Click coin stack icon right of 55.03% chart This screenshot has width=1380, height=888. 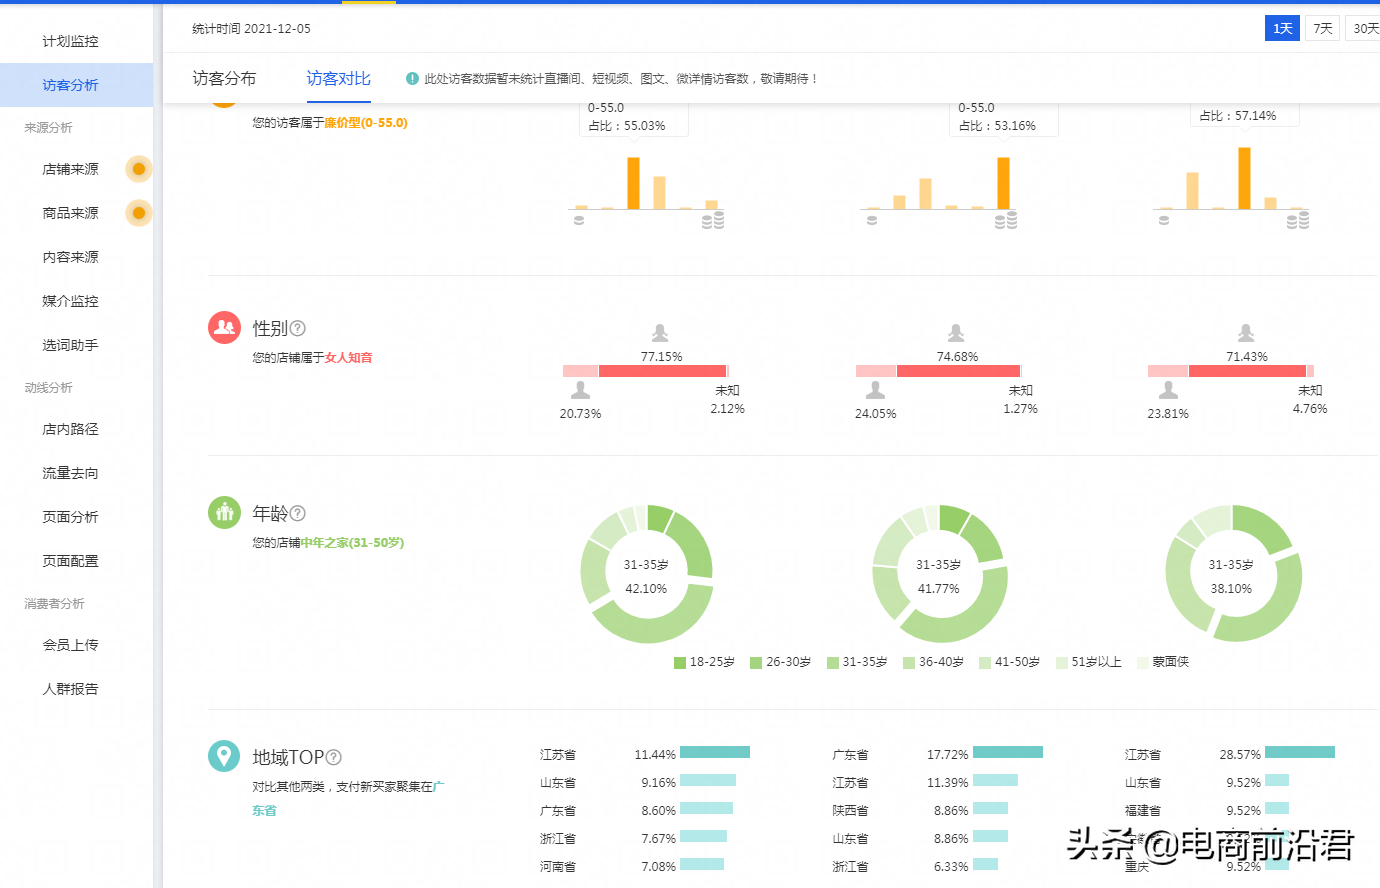(x=713, y=220)
